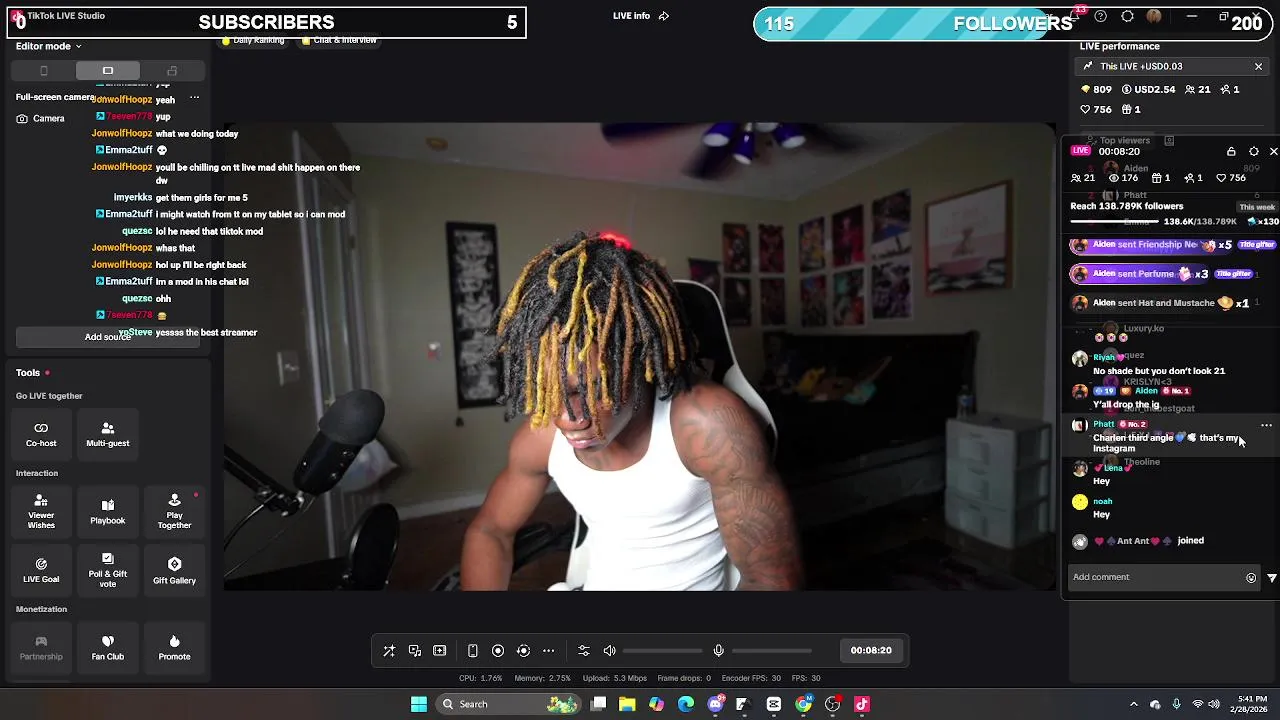
Task: Open Microsoft Edge from taskbar
Action: (x=686, y=704)
